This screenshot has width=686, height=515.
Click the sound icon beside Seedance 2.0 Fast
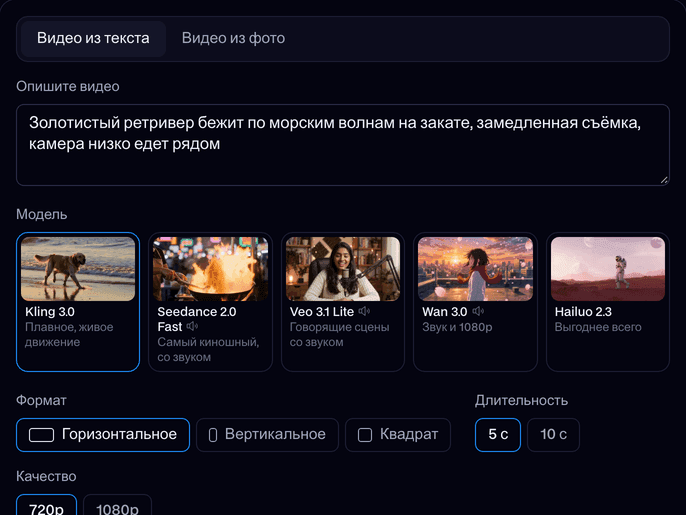pos(192,326)
